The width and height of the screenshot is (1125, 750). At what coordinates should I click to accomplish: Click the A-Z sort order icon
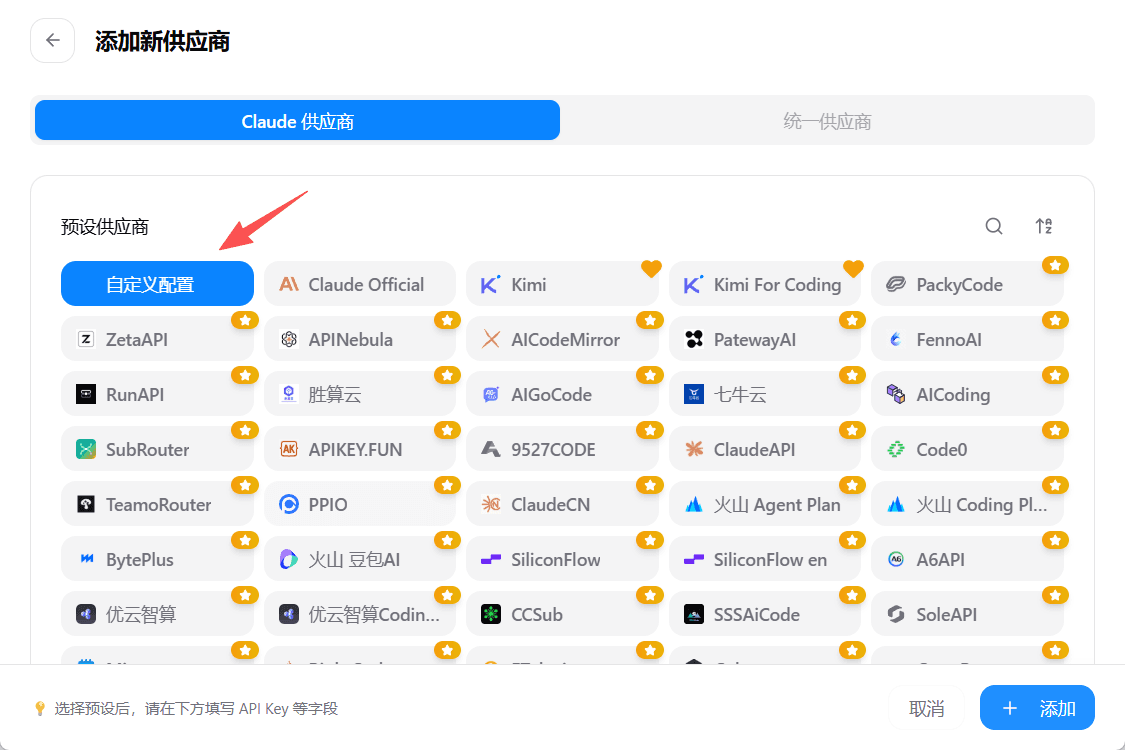point(1044,226)
